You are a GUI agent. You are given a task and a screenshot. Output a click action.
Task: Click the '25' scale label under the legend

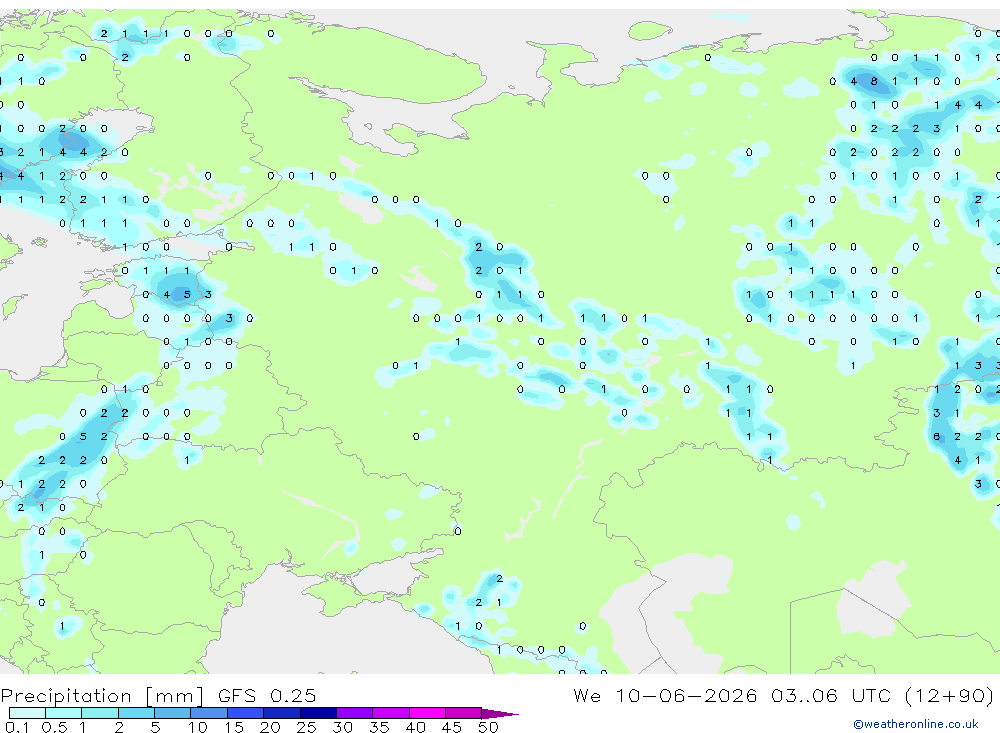(x=306, y=727)
